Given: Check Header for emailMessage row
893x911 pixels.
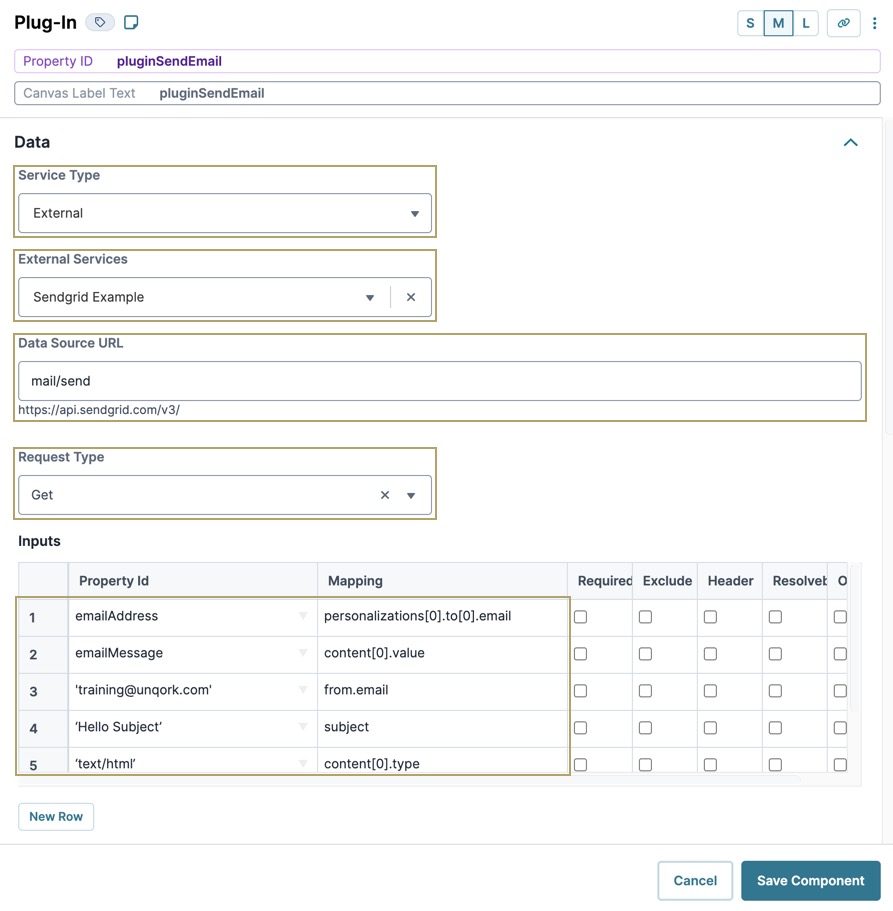Looking at the screenshot, I should 711,654.
